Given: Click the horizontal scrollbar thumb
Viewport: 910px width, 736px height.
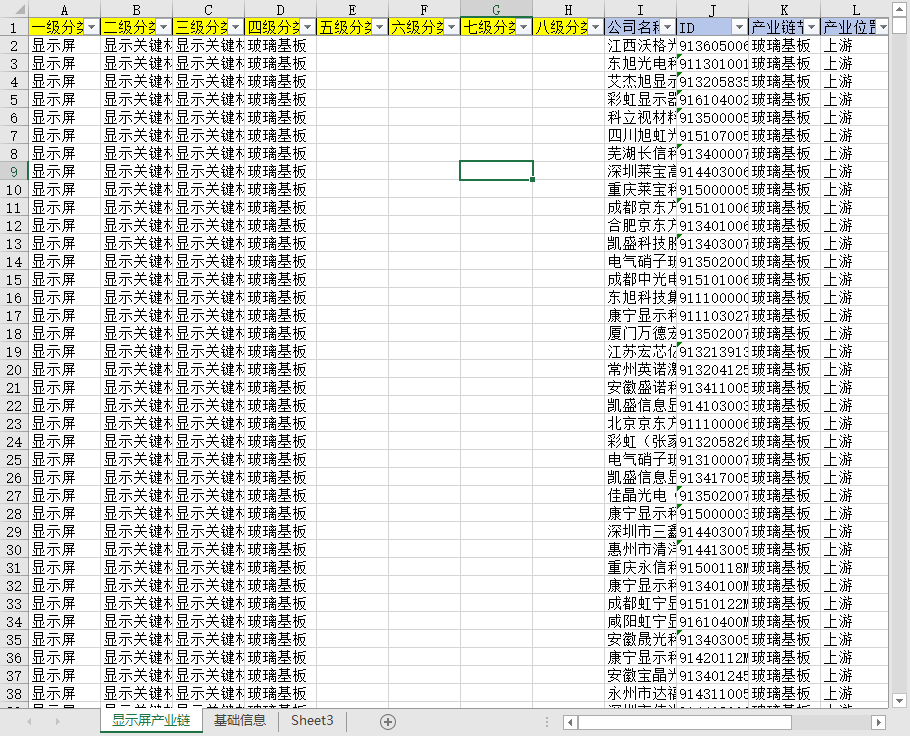Looking at the screenshot, I should pos(685,722).
